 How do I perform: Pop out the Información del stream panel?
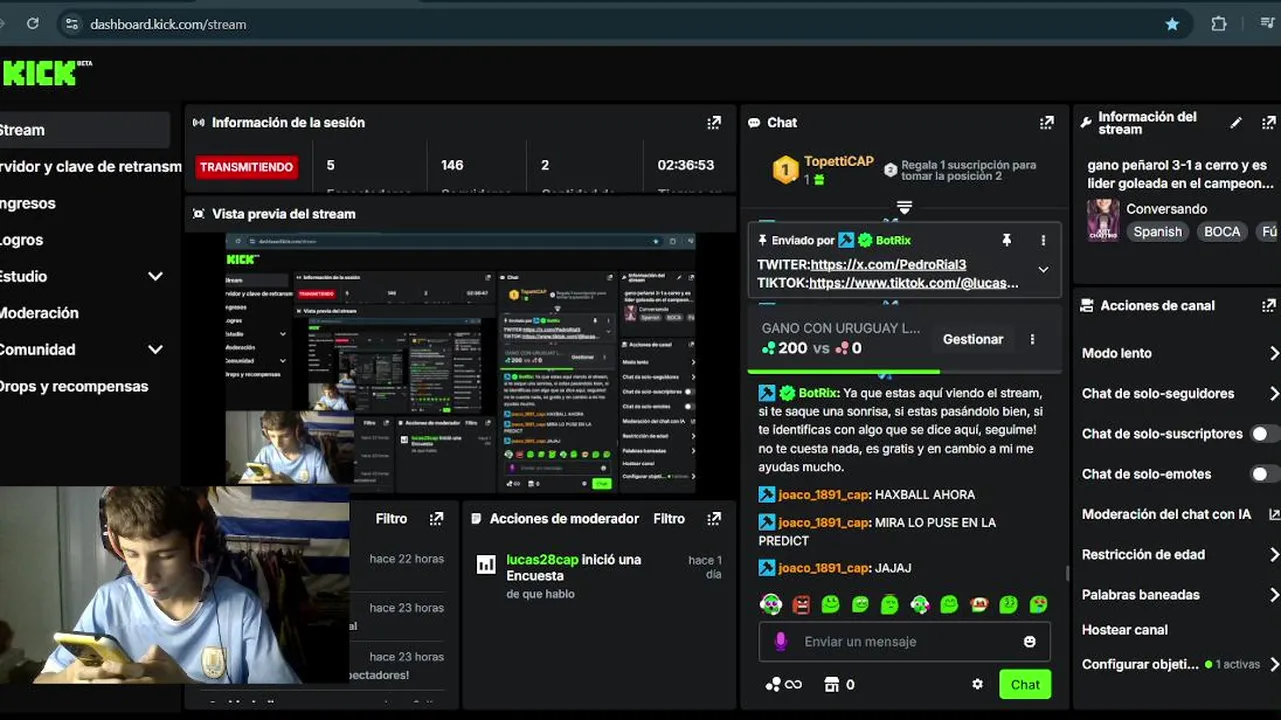click(1269, 123)
